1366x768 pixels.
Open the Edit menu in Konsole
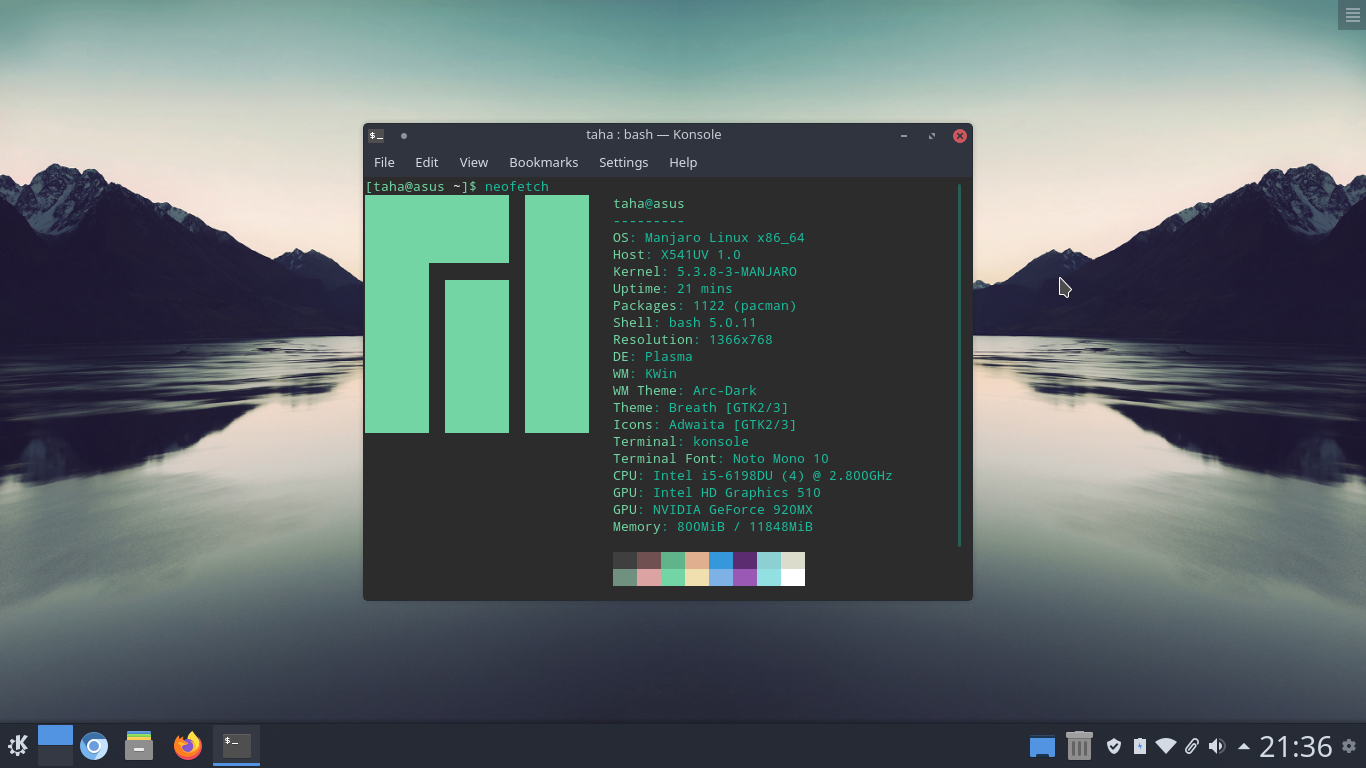pos(427,162)
